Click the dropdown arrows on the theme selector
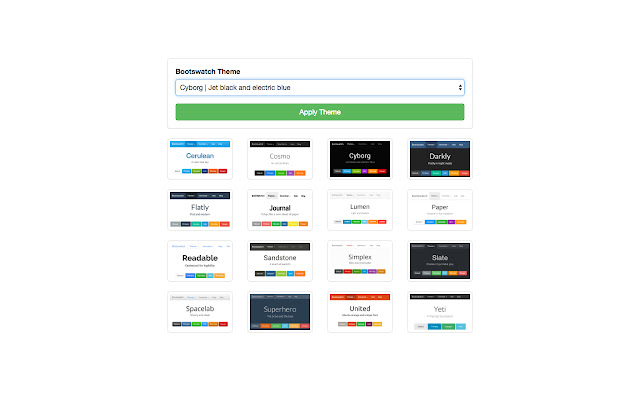Image resolution: width=640 pixels, height=400 pixels. (x=460, y=87)
